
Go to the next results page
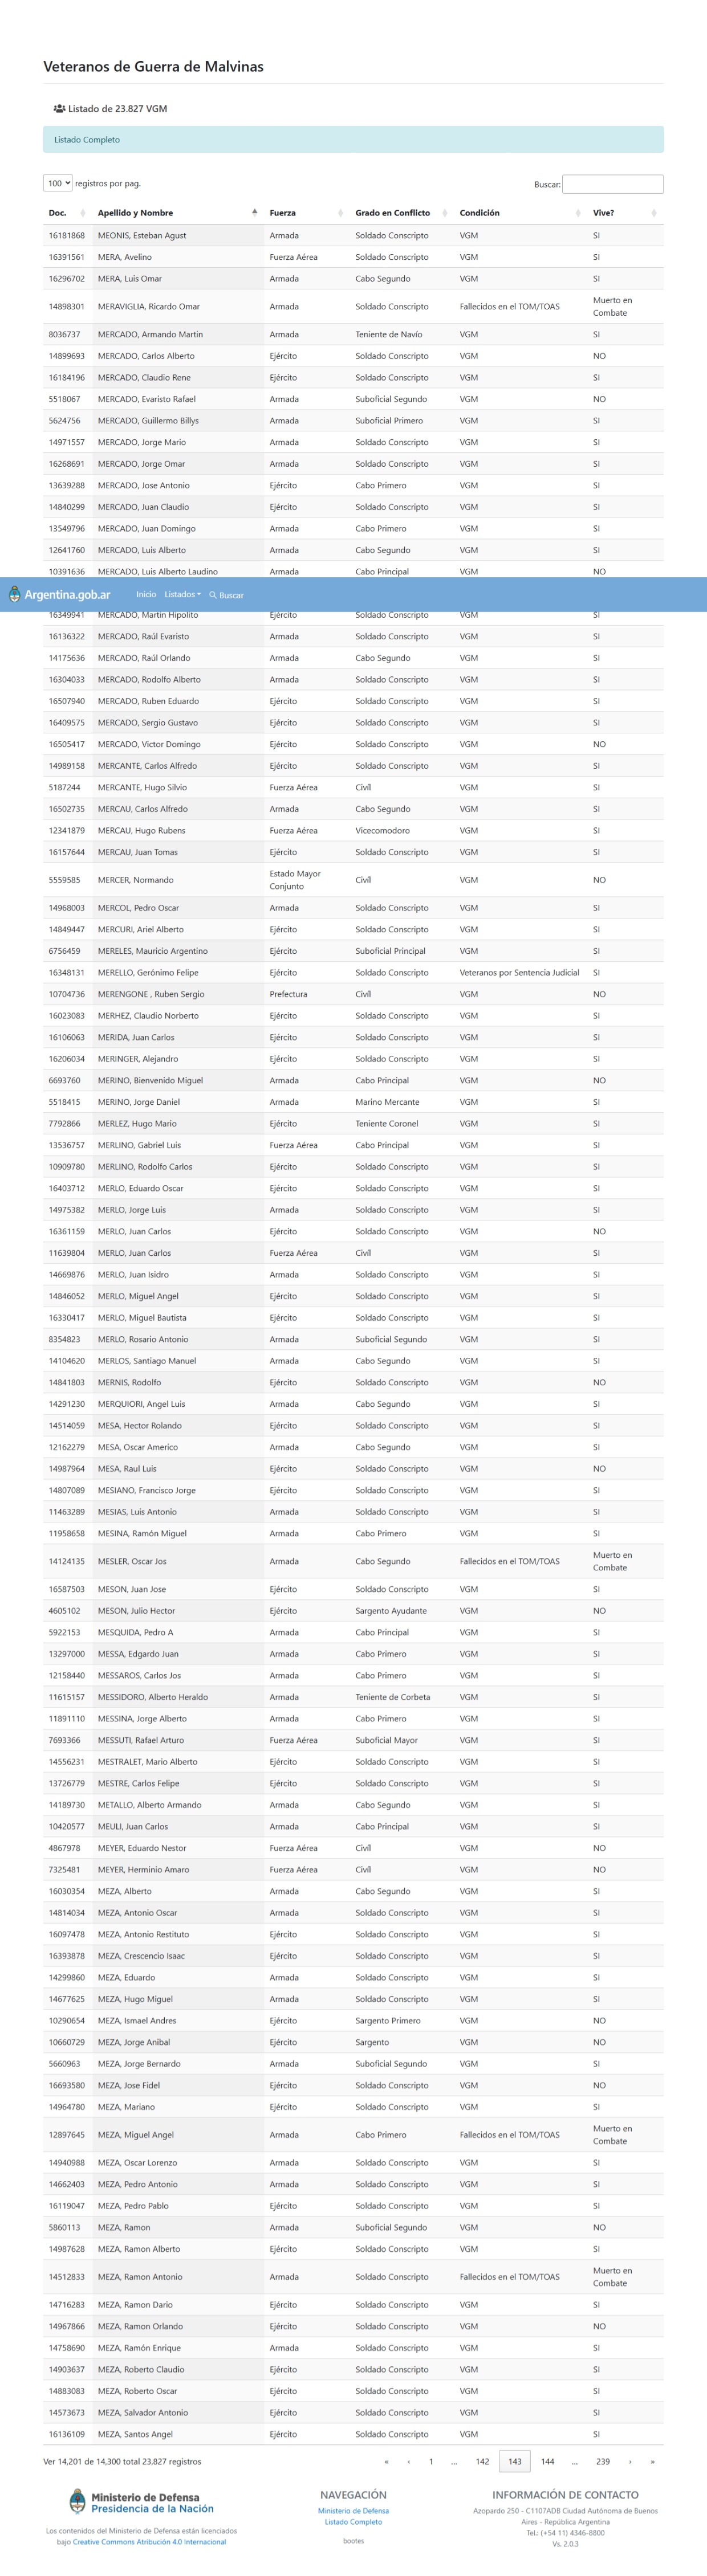click(630, 2461)
